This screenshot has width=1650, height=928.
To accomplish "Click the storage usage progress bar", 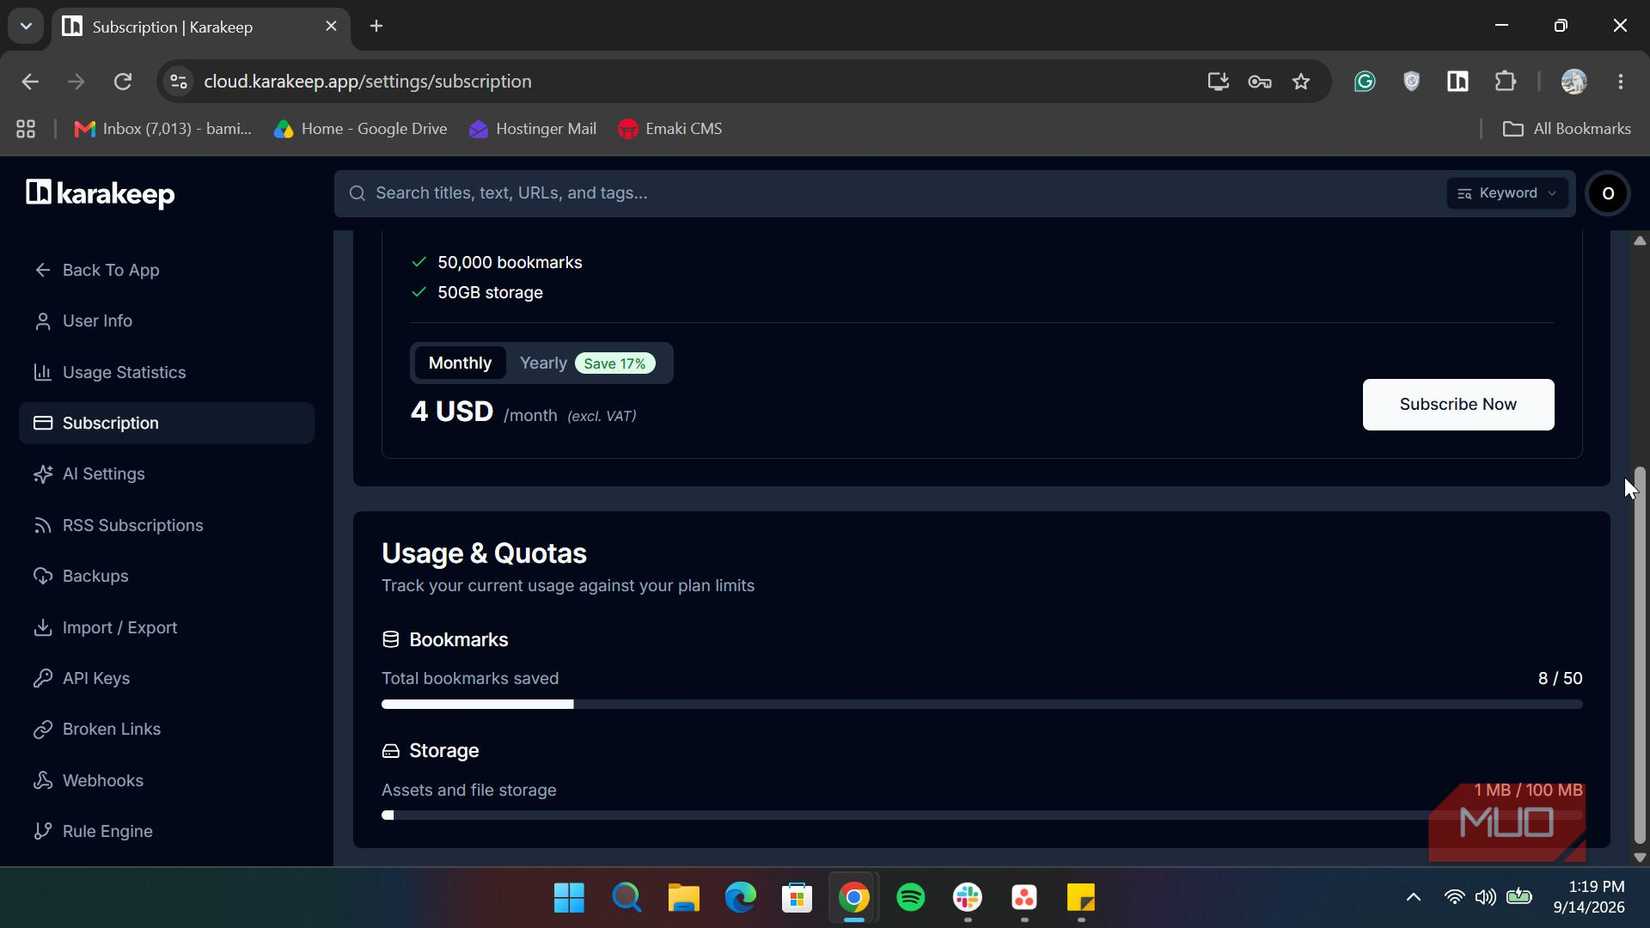I will [x=982, y=815].
